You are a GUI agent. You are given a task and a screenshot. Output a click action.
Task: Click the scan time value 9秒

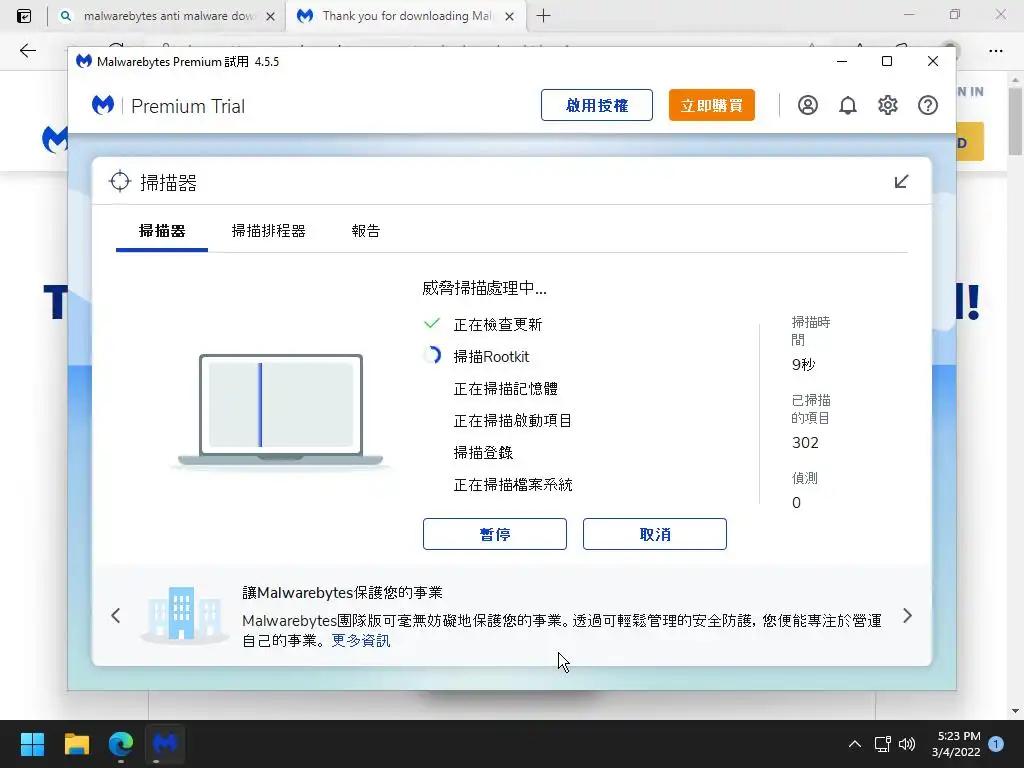point(803,364)
